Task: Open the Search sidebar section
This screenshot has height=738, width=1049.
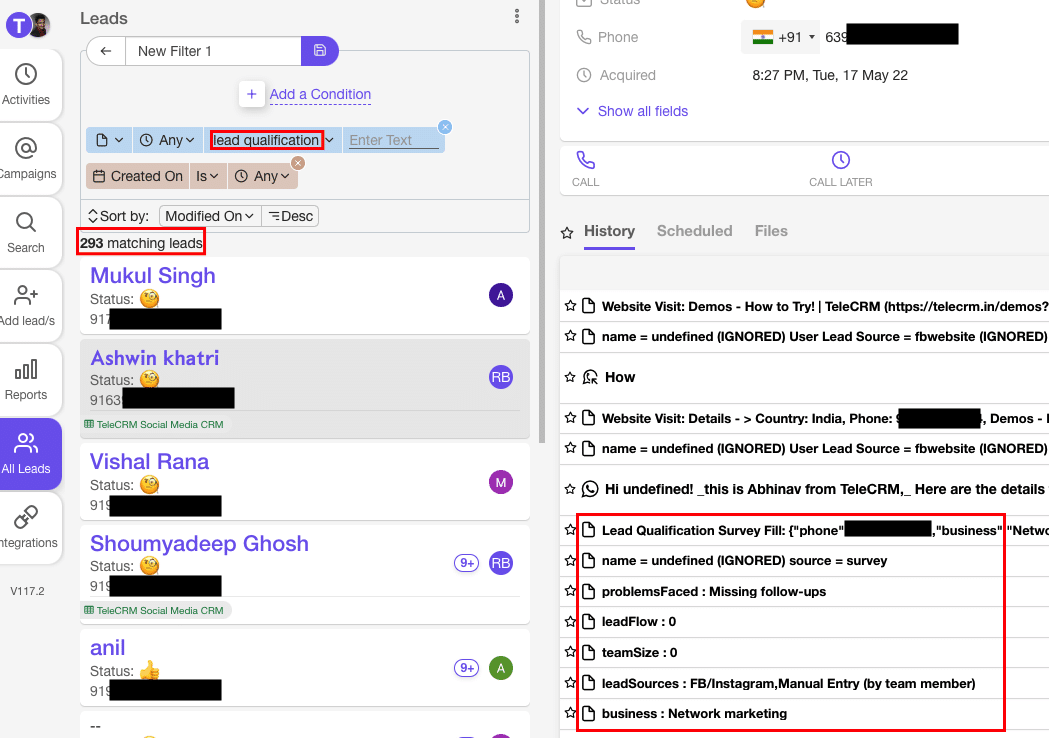Action: pos(26,232)
